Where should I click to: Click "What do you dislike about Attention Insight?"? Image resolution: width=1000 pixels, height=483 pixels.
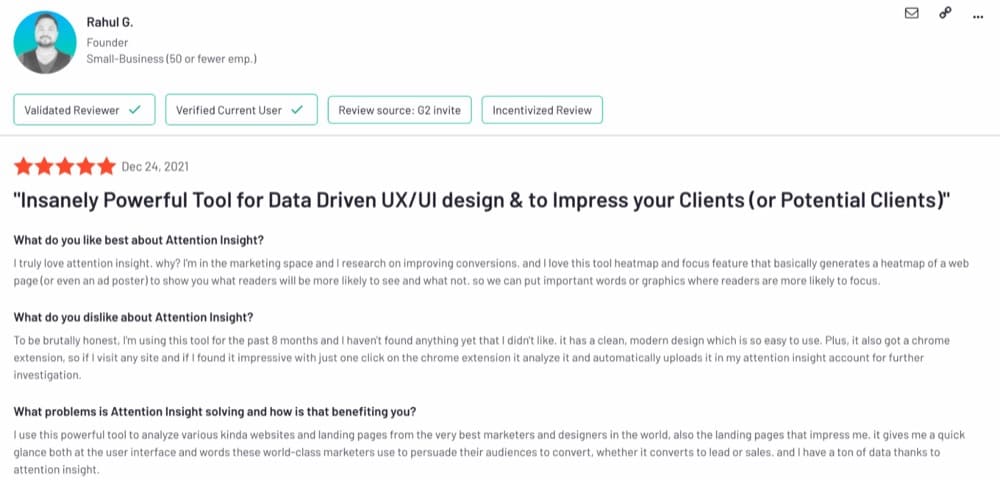tap(133, 317)
